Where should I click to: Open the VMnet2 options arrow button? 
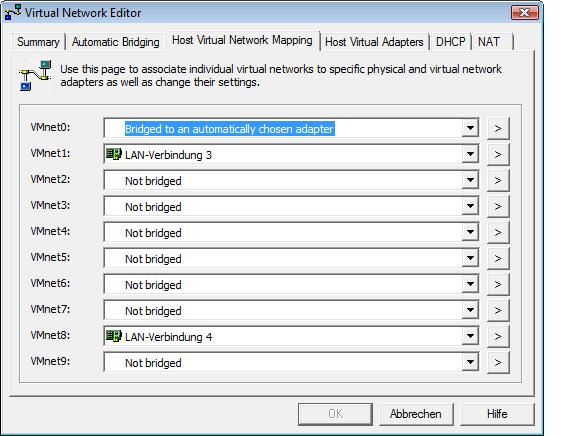(x=498, y=180)
